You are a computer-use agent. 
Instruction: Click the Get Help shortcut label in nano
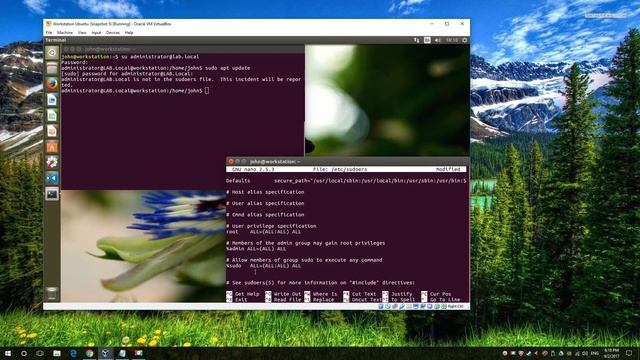pyautogui.click(x=247, y=294)
